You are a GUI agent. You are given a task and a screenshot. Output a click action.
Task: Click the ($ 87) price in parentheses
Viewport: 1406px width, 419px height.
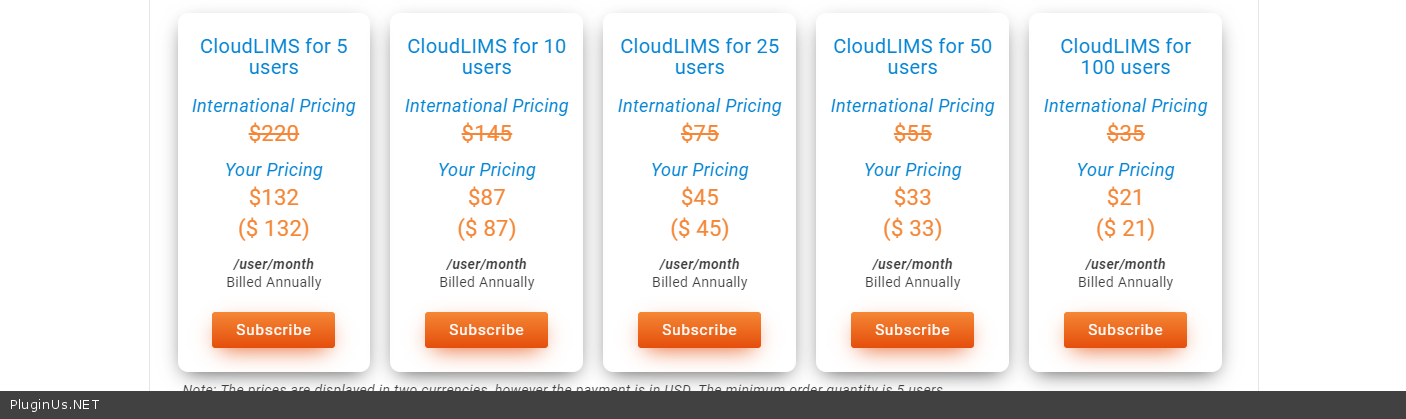point(486,229)
